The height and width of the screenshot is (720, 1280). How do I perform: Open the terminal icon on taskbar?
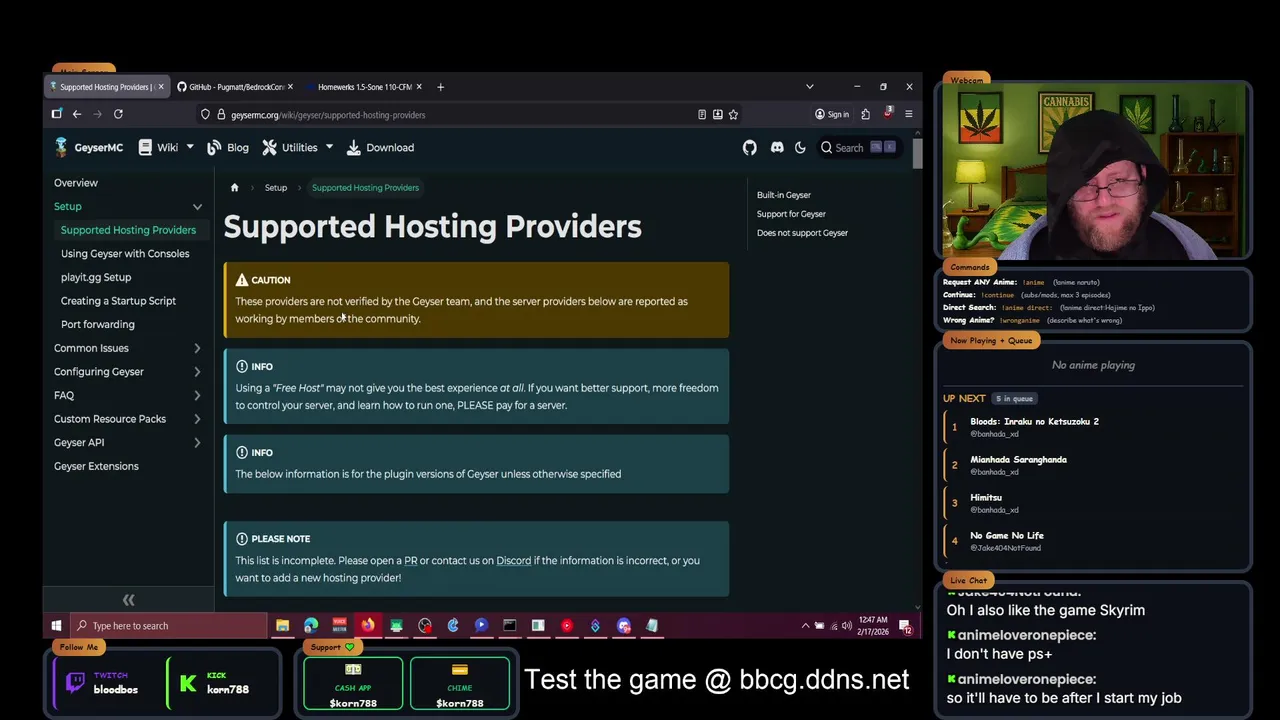510,626
